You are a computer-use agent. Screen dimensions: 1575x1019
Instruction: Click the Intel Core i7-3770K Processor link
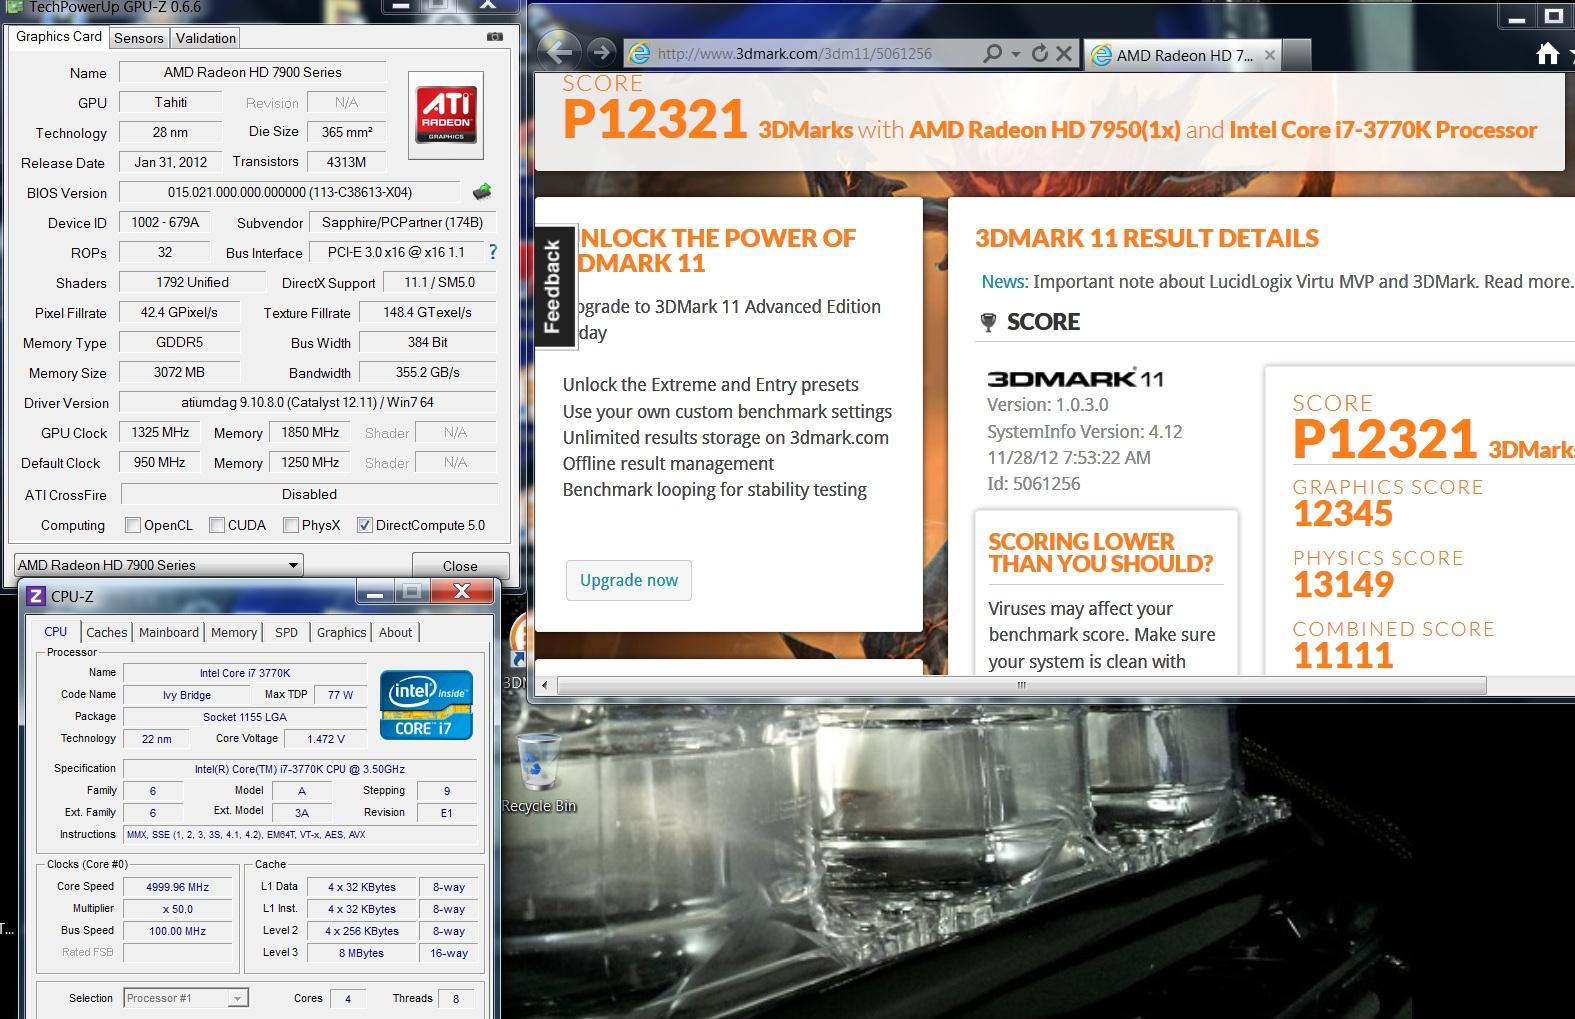tap(1383, 129)
